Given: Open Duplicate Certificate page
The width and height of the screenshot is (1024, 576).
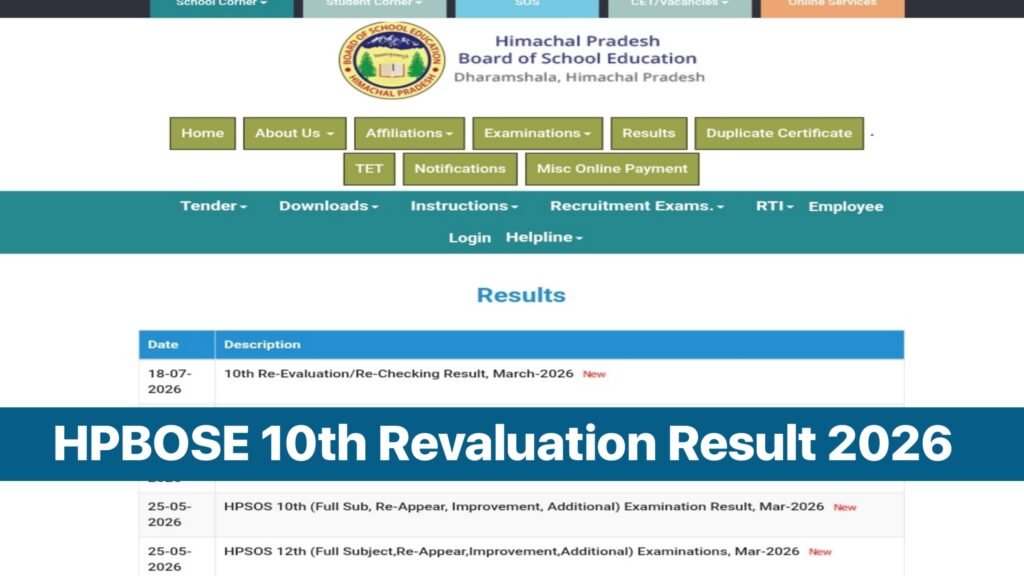Looking at the screenshot, I should pyautogui.click(x=779, y=133).
